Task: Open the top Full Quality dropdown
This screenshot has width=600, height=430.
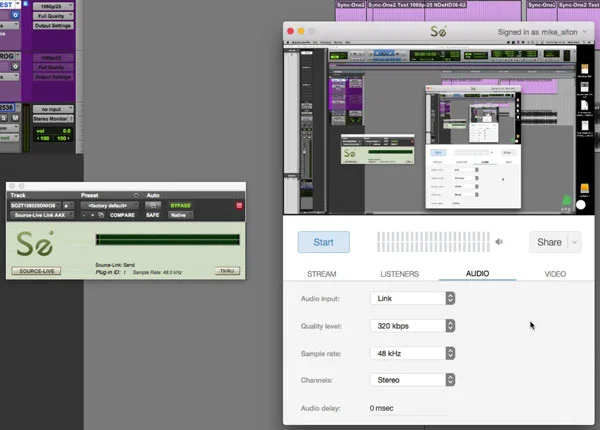Action: (53, 16)
